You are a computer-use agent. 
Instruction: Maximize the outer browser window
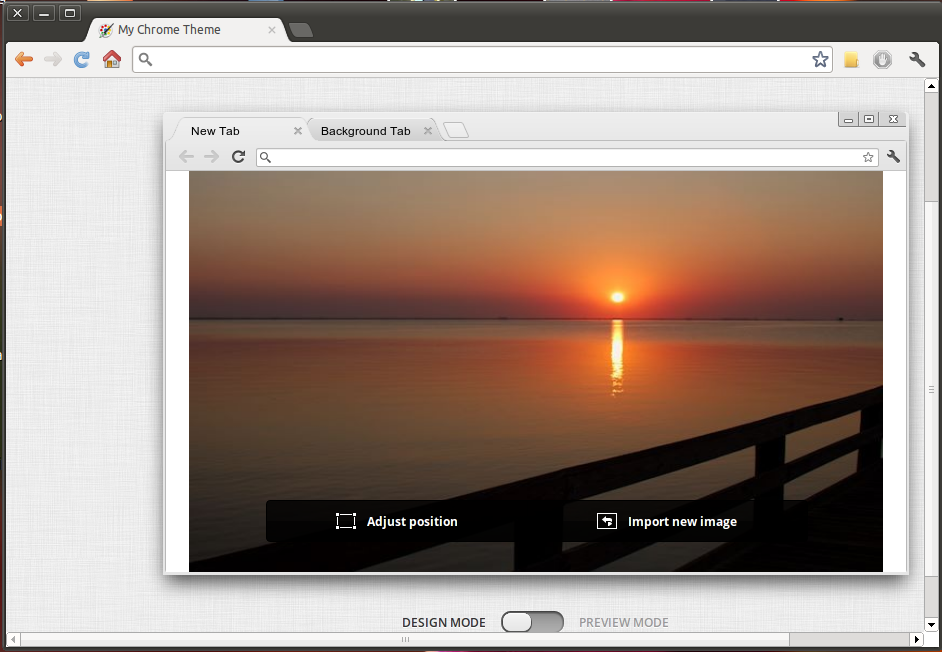tap(70, 13)
